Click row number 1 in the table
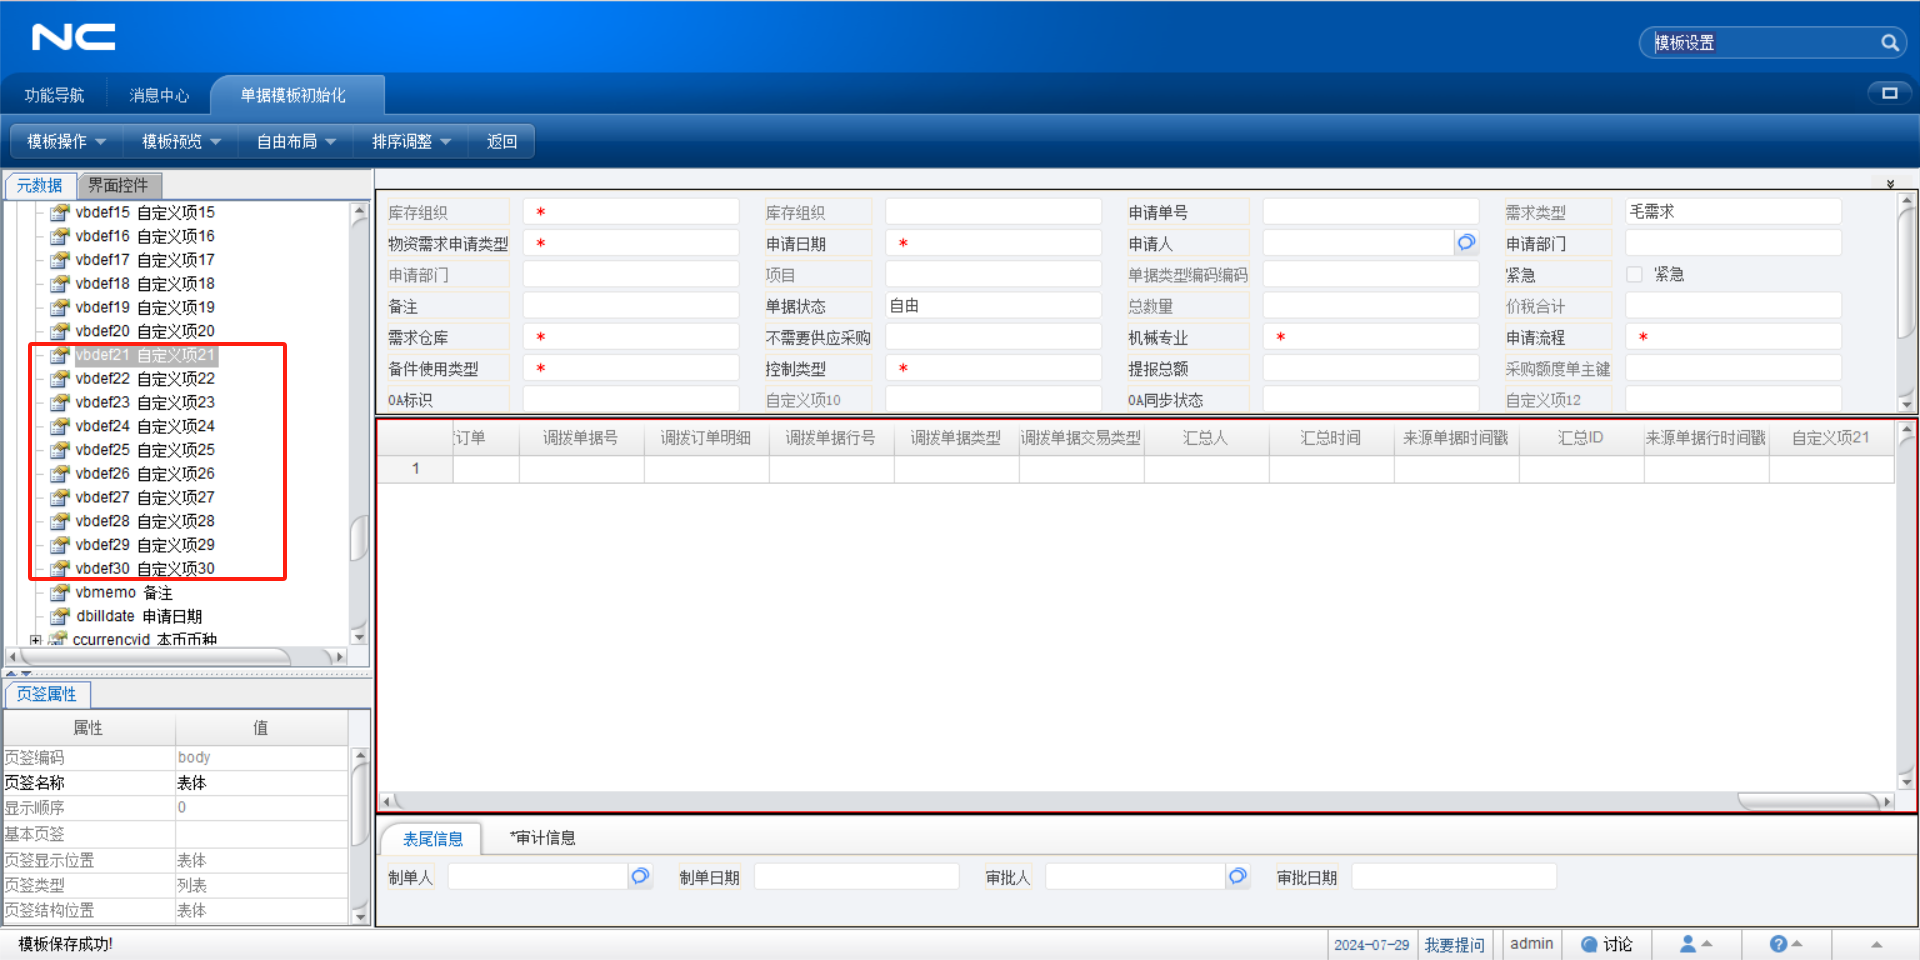 click(415, 468)
